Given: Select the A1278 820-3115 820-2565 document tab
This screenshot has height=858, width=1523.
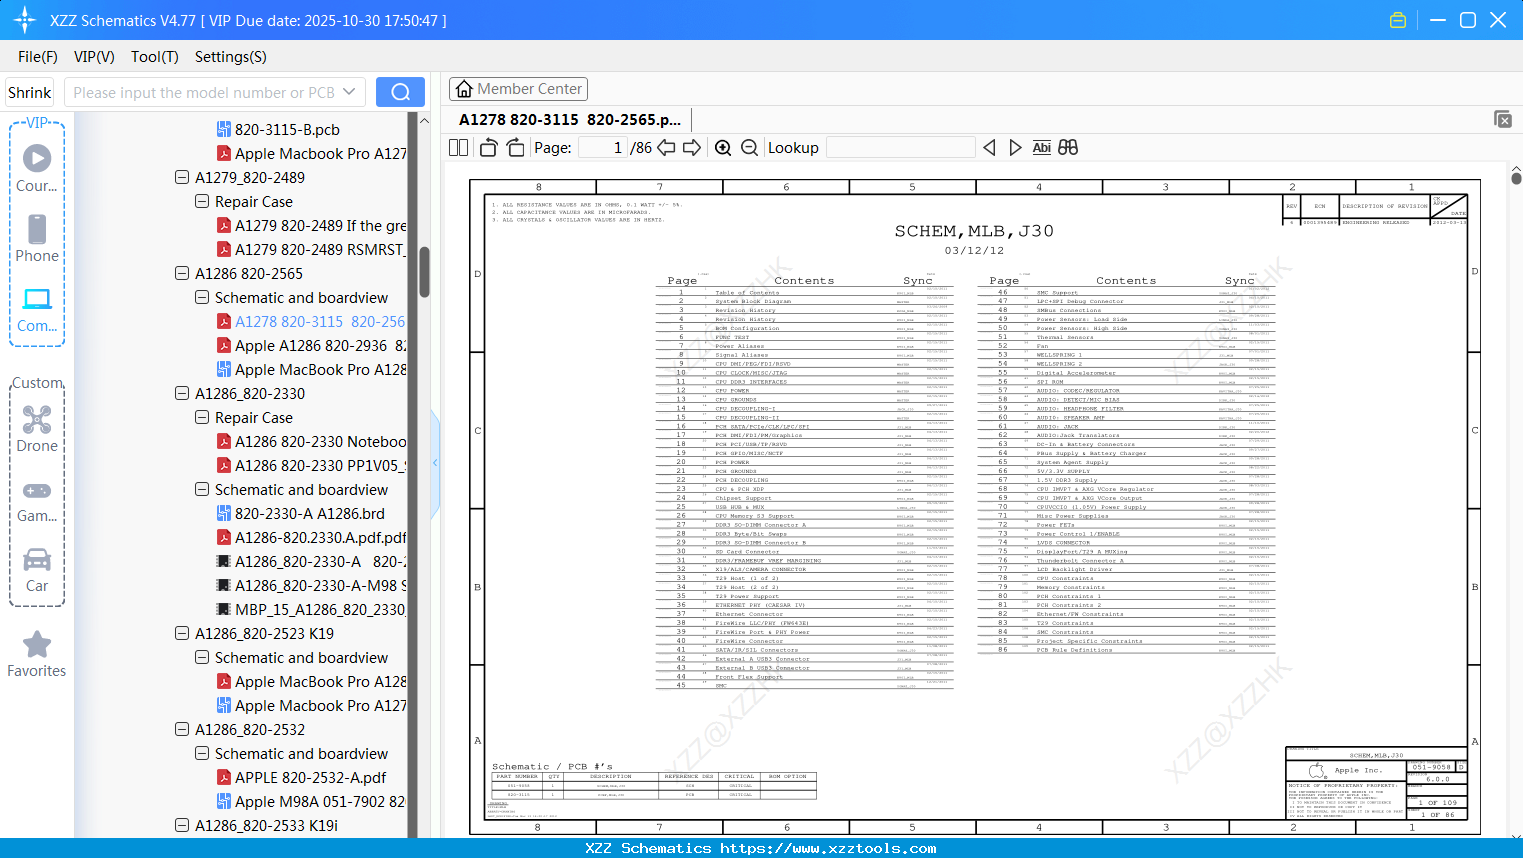Looking at the screenshot, I should click(570, 120).
